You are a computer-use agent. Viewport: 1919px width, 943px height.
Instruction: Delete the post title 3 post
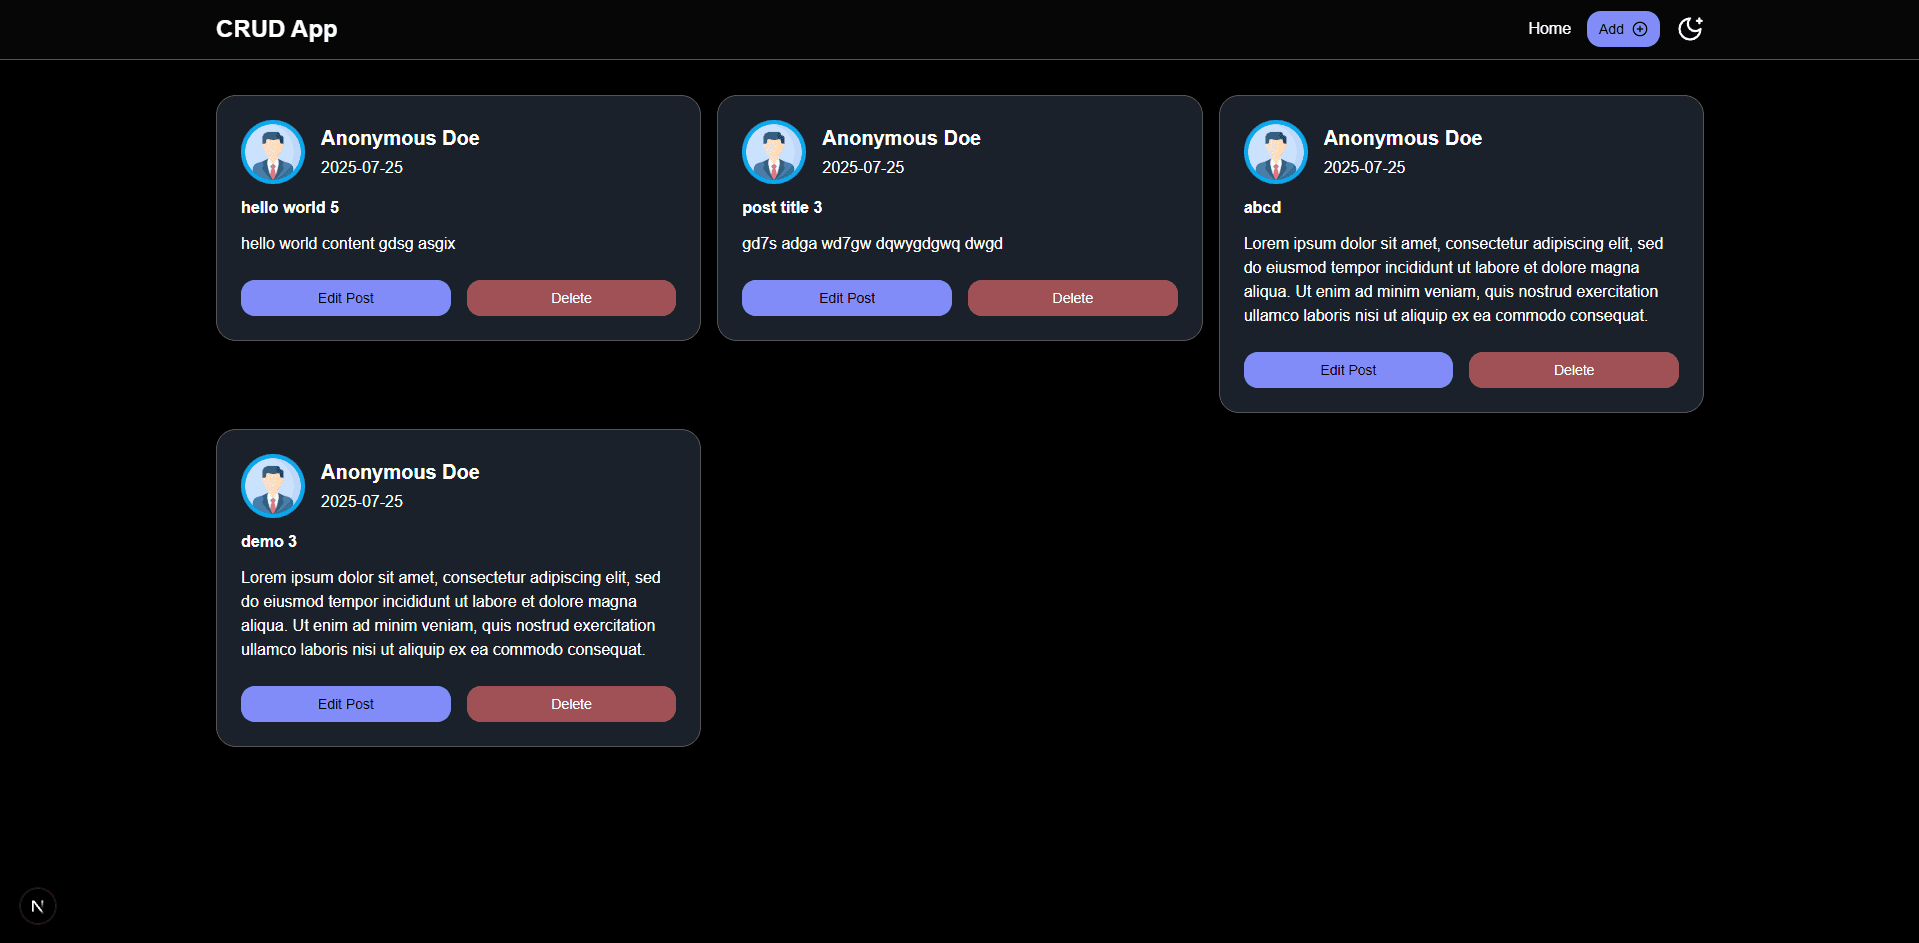pos(1072,298)
